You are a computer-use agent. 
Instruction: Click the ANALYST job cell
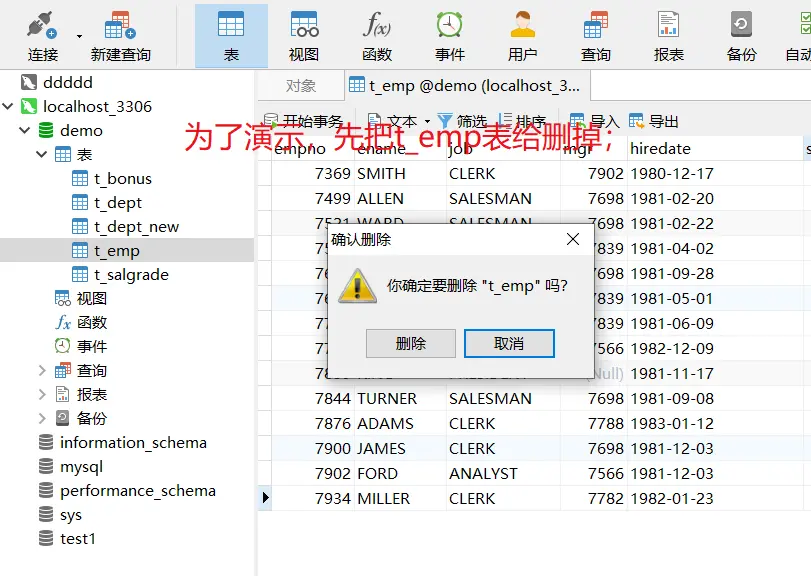(503, 474)
